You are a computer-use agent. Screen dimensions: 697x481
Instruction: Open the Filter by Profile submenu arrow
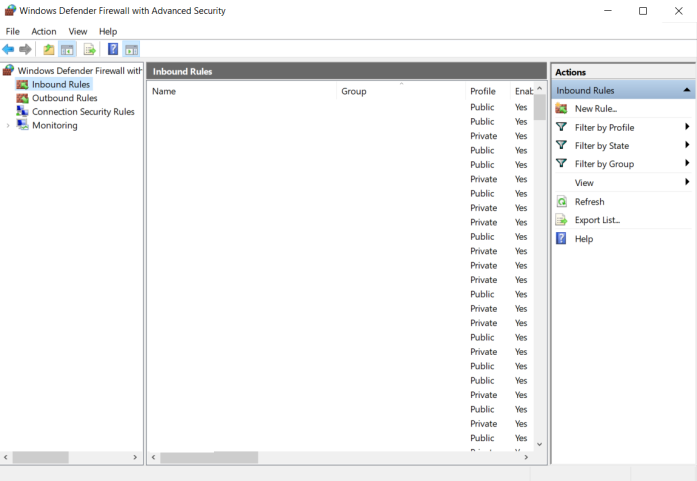click(687, 127)
